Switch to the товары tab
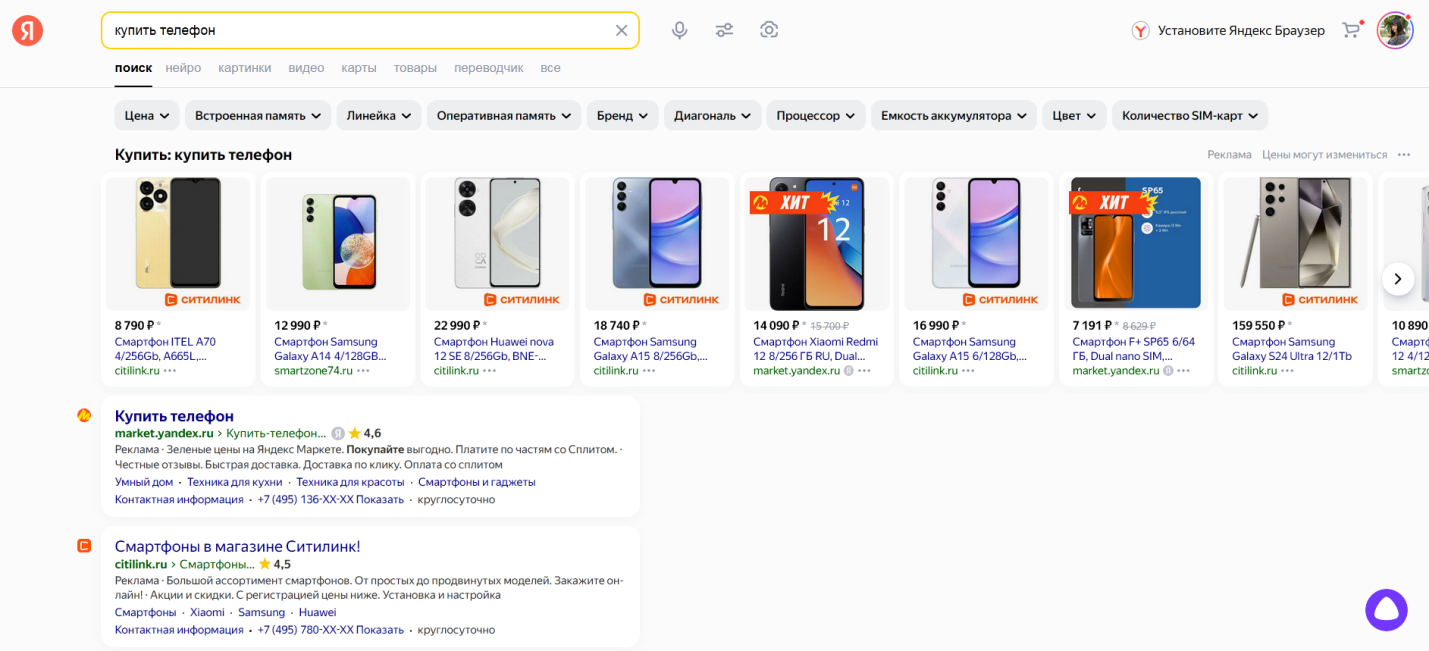1429x651 pixels. (415, 68)
